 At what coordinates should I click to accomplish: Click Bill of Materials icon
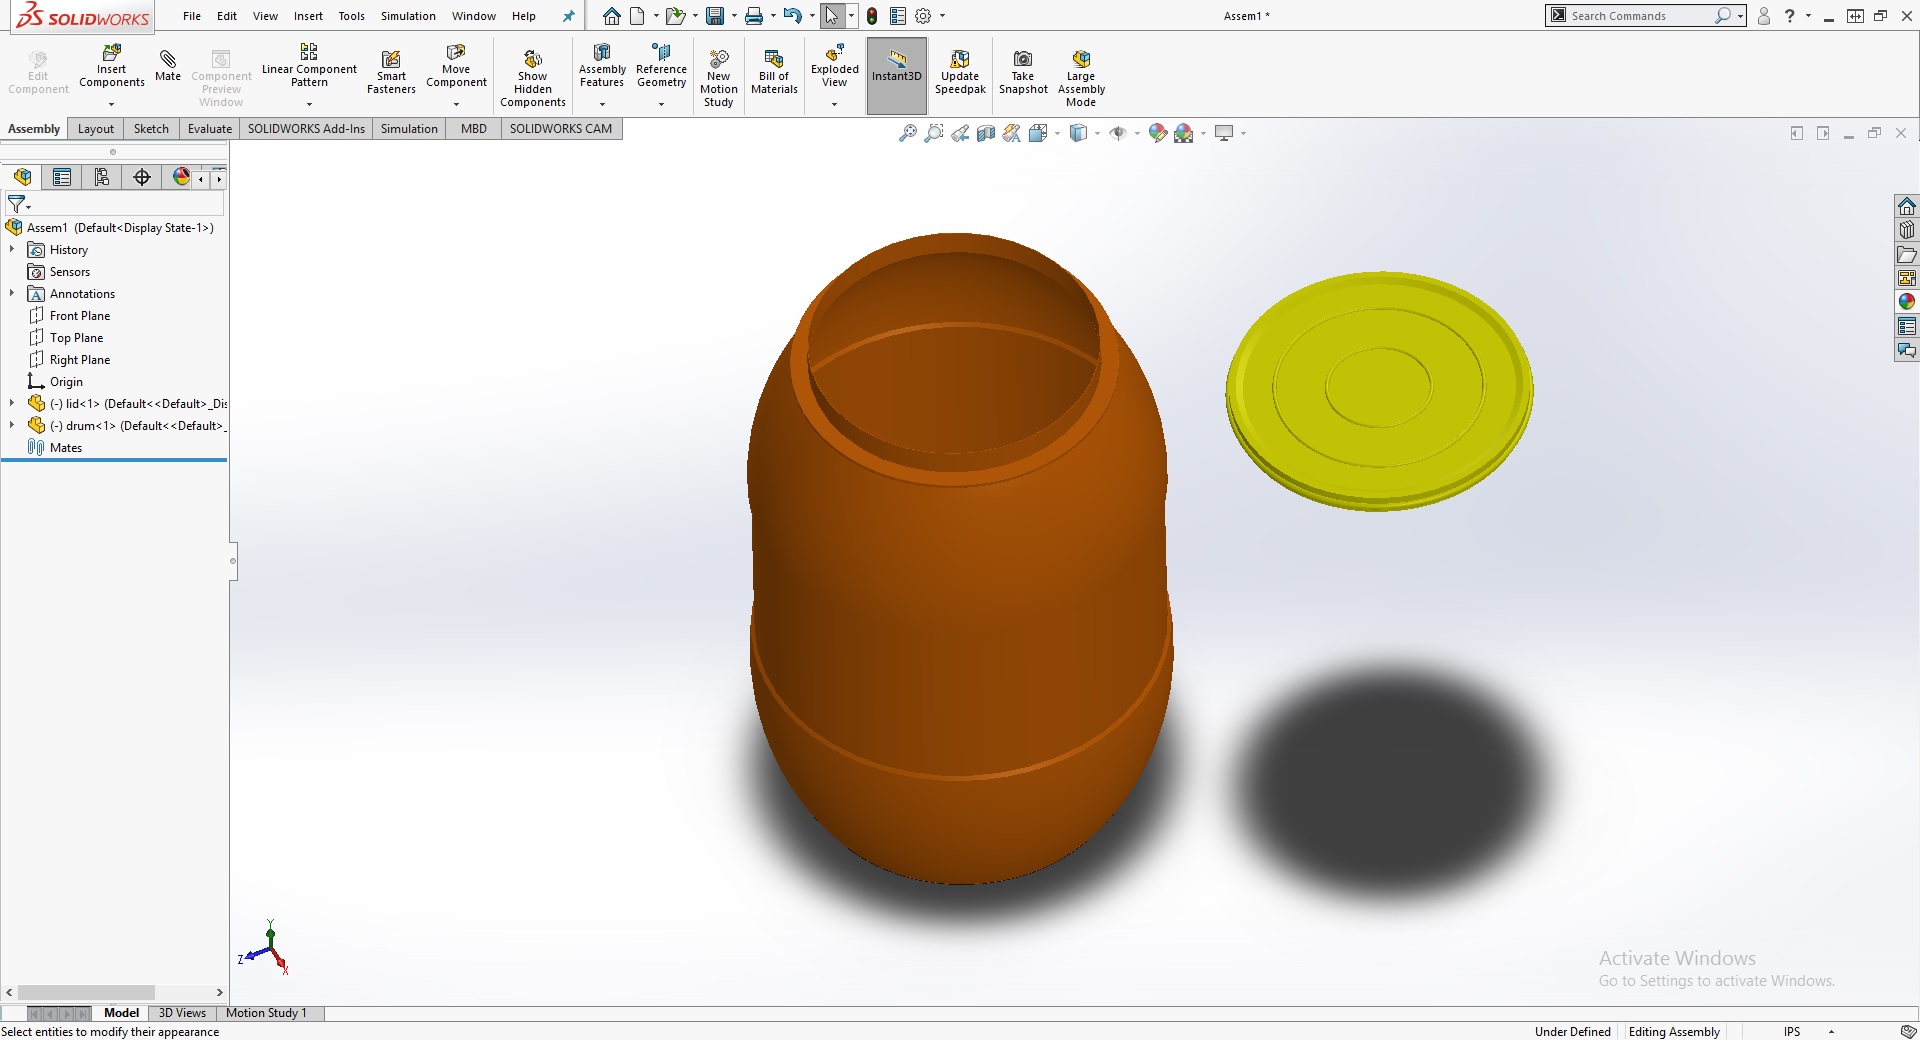774,60
